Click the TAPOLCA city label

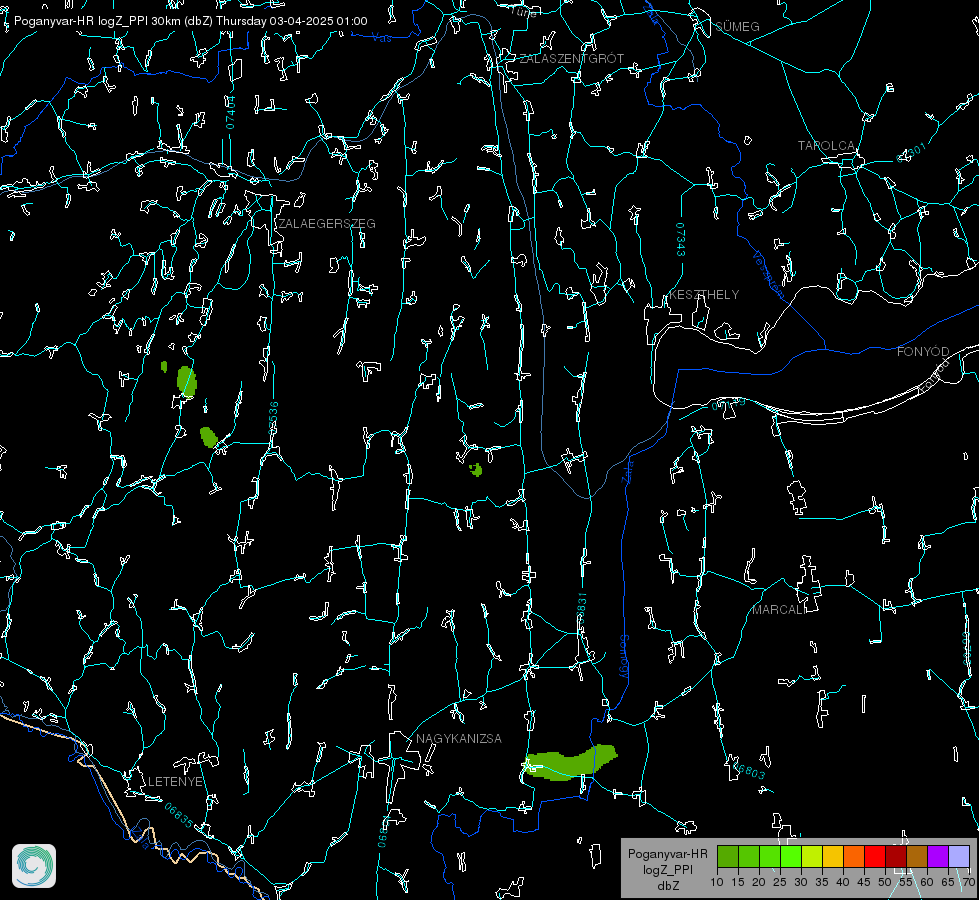point(826,146)
